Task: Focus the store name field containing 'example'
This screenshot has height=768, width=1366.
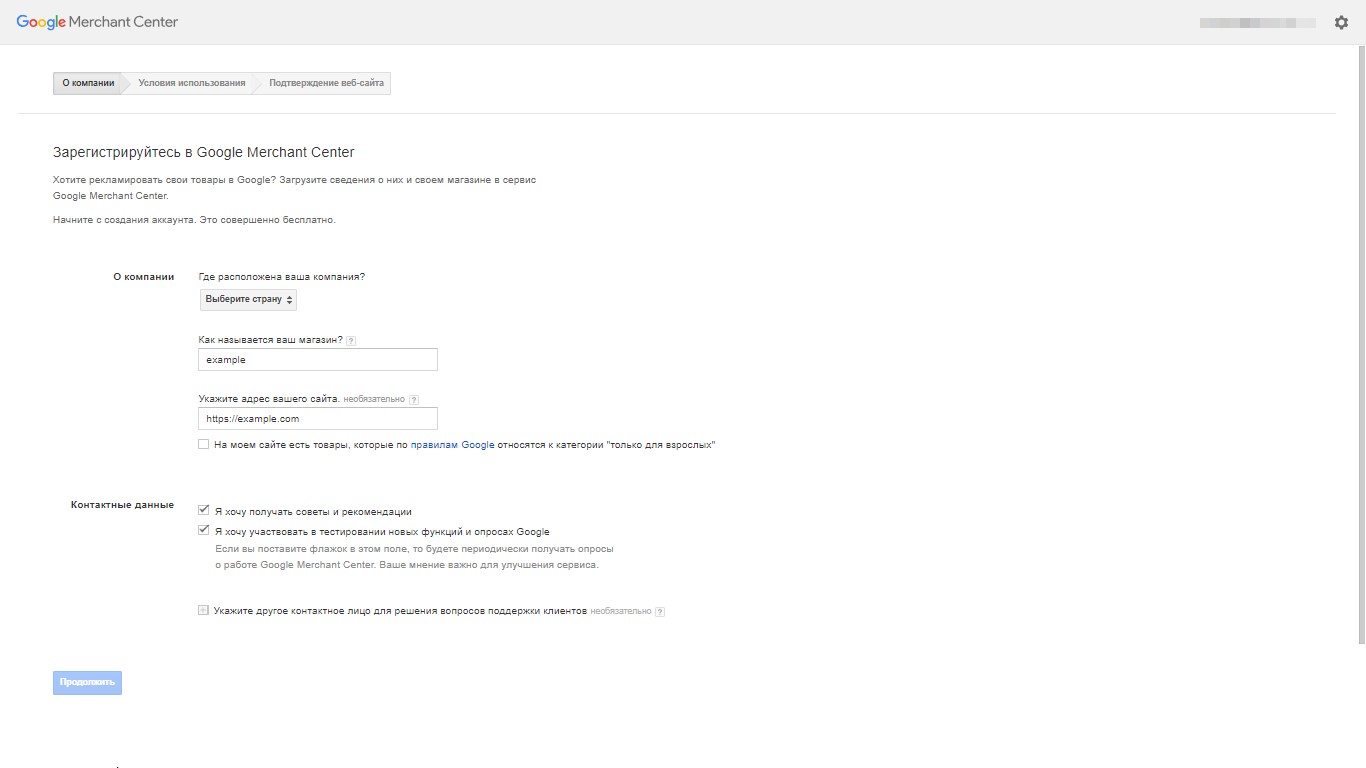Action: pyautogui.click(x=318, y=359)
